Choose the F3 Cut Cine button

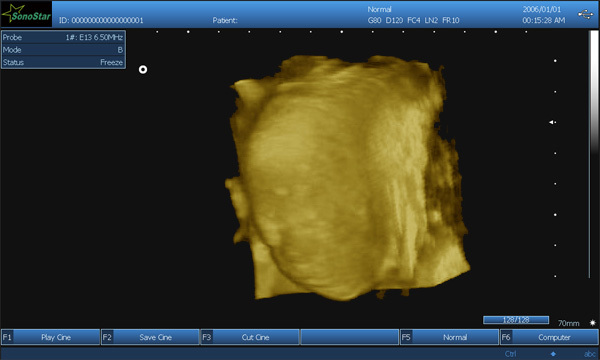[250, 337]
